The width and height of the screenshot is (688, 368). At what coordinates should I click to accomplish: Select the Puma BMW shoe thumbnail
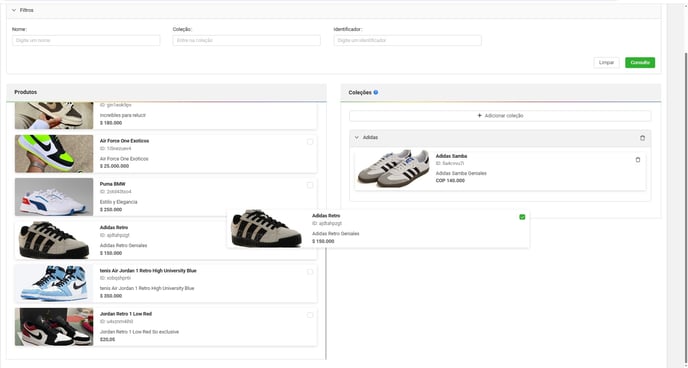point(54,197)
